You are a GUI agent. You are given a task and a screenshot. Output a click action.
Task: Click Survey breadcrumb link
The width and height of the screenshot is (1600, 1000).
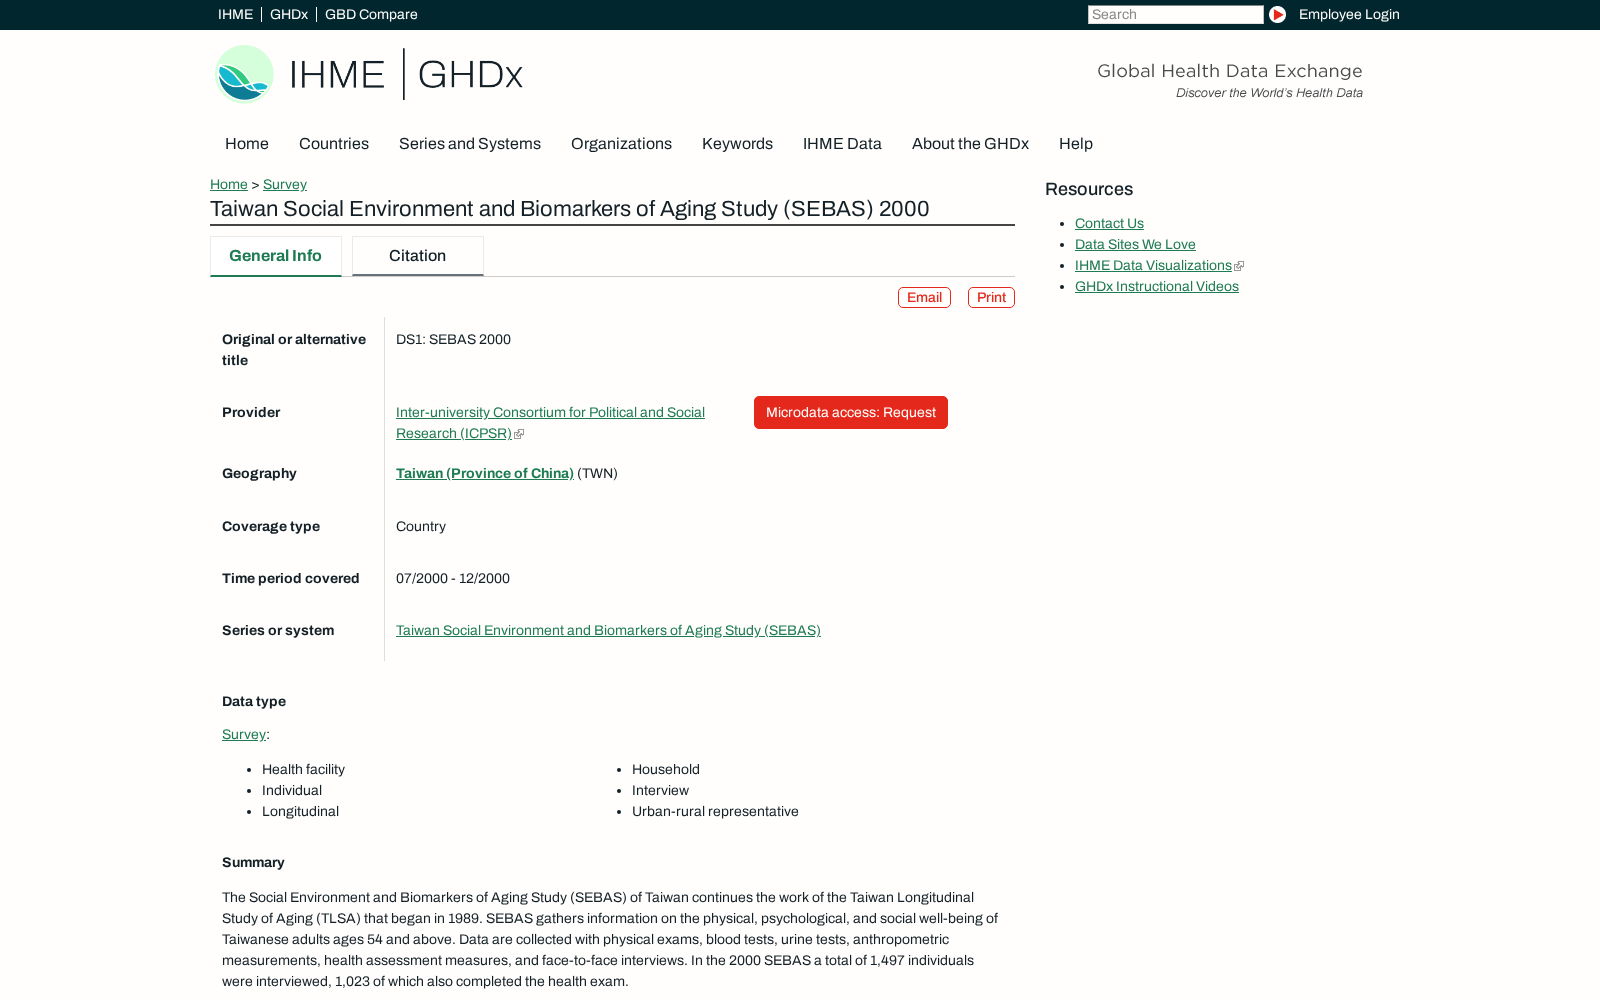(285, 185)
